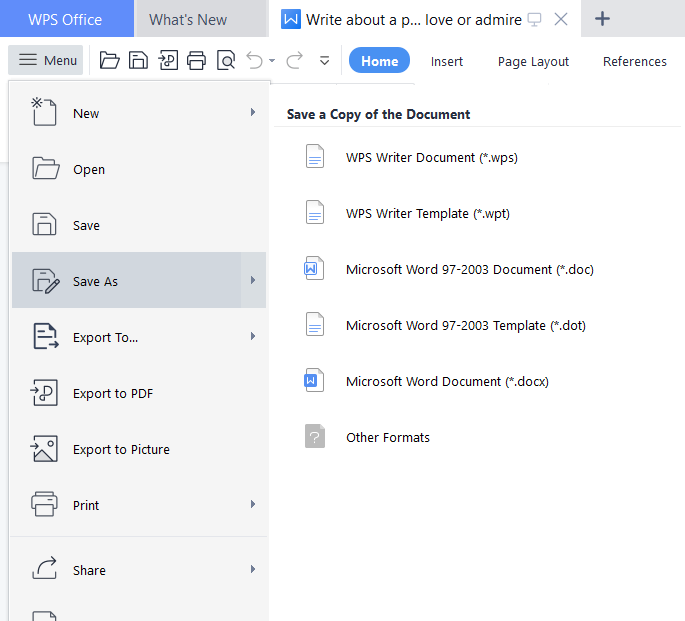The height and width of the screenshot is (621, 685).
Task: Switch to the WPS Office tab
Action: click(67, 19)
